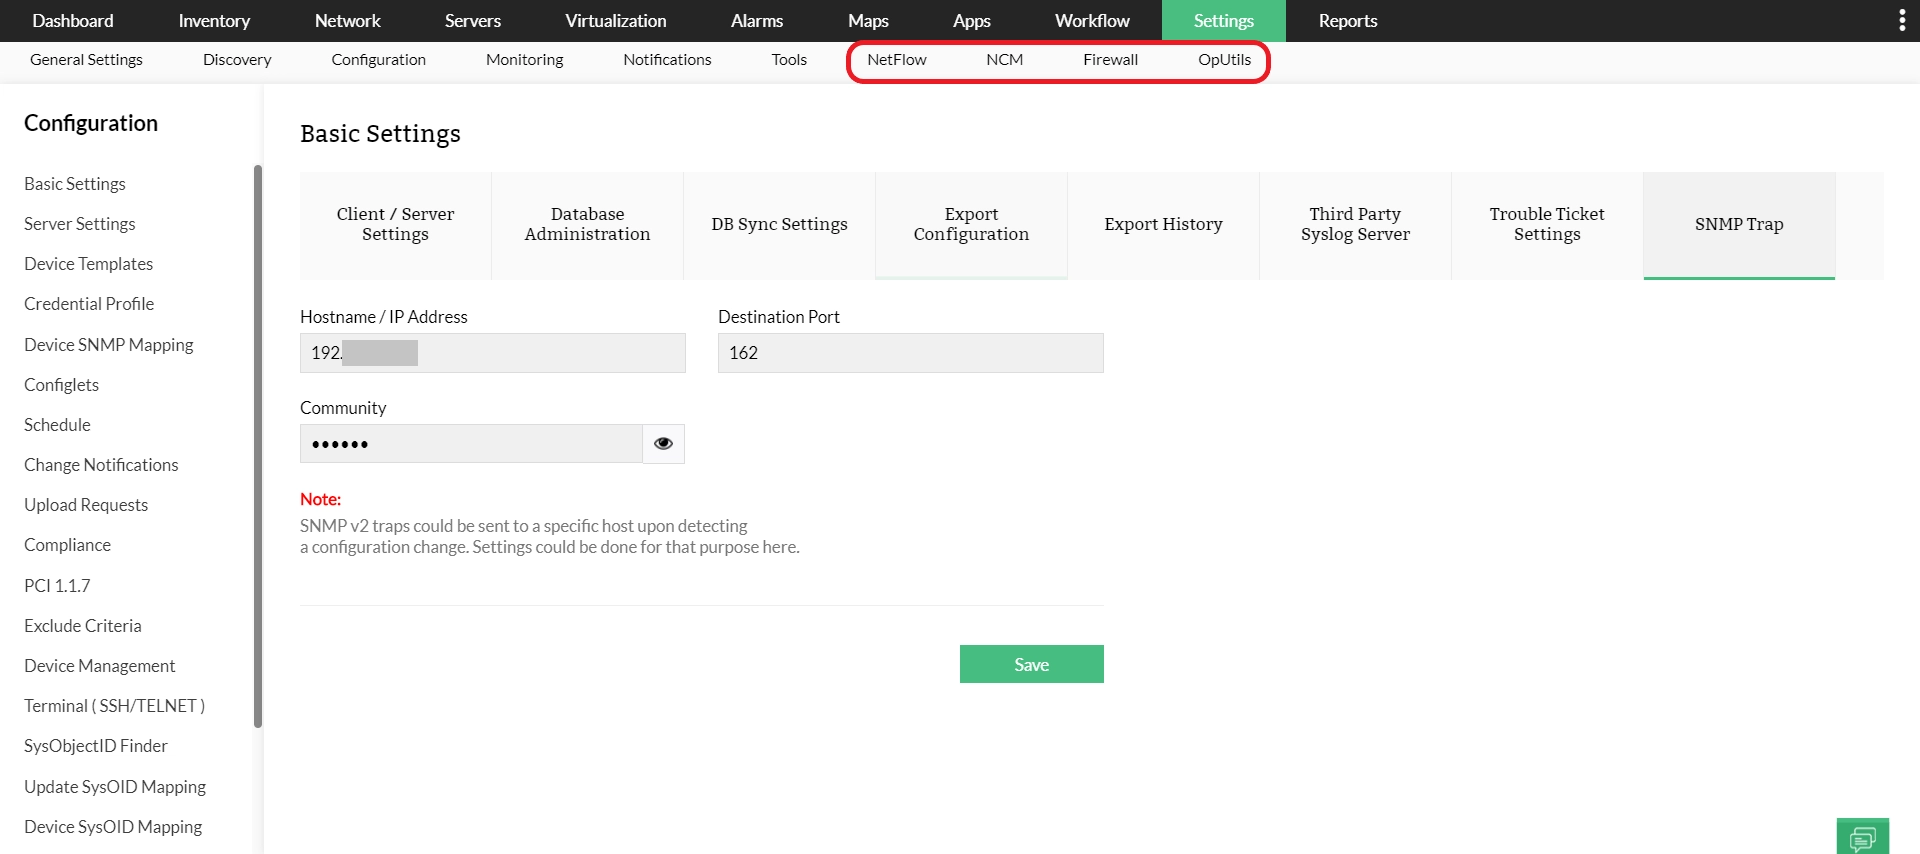Open Terminal (SSH/TELNET) in sidebar

(115, 706)
